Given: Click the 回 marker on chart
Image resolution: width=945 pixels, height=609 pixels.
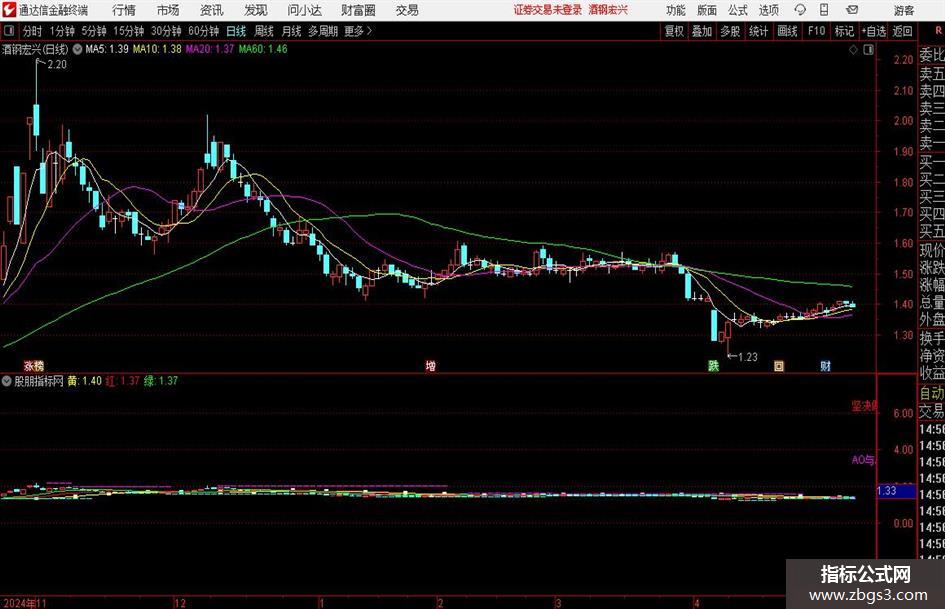Looking at the screenshot, I should pos(779,365).
